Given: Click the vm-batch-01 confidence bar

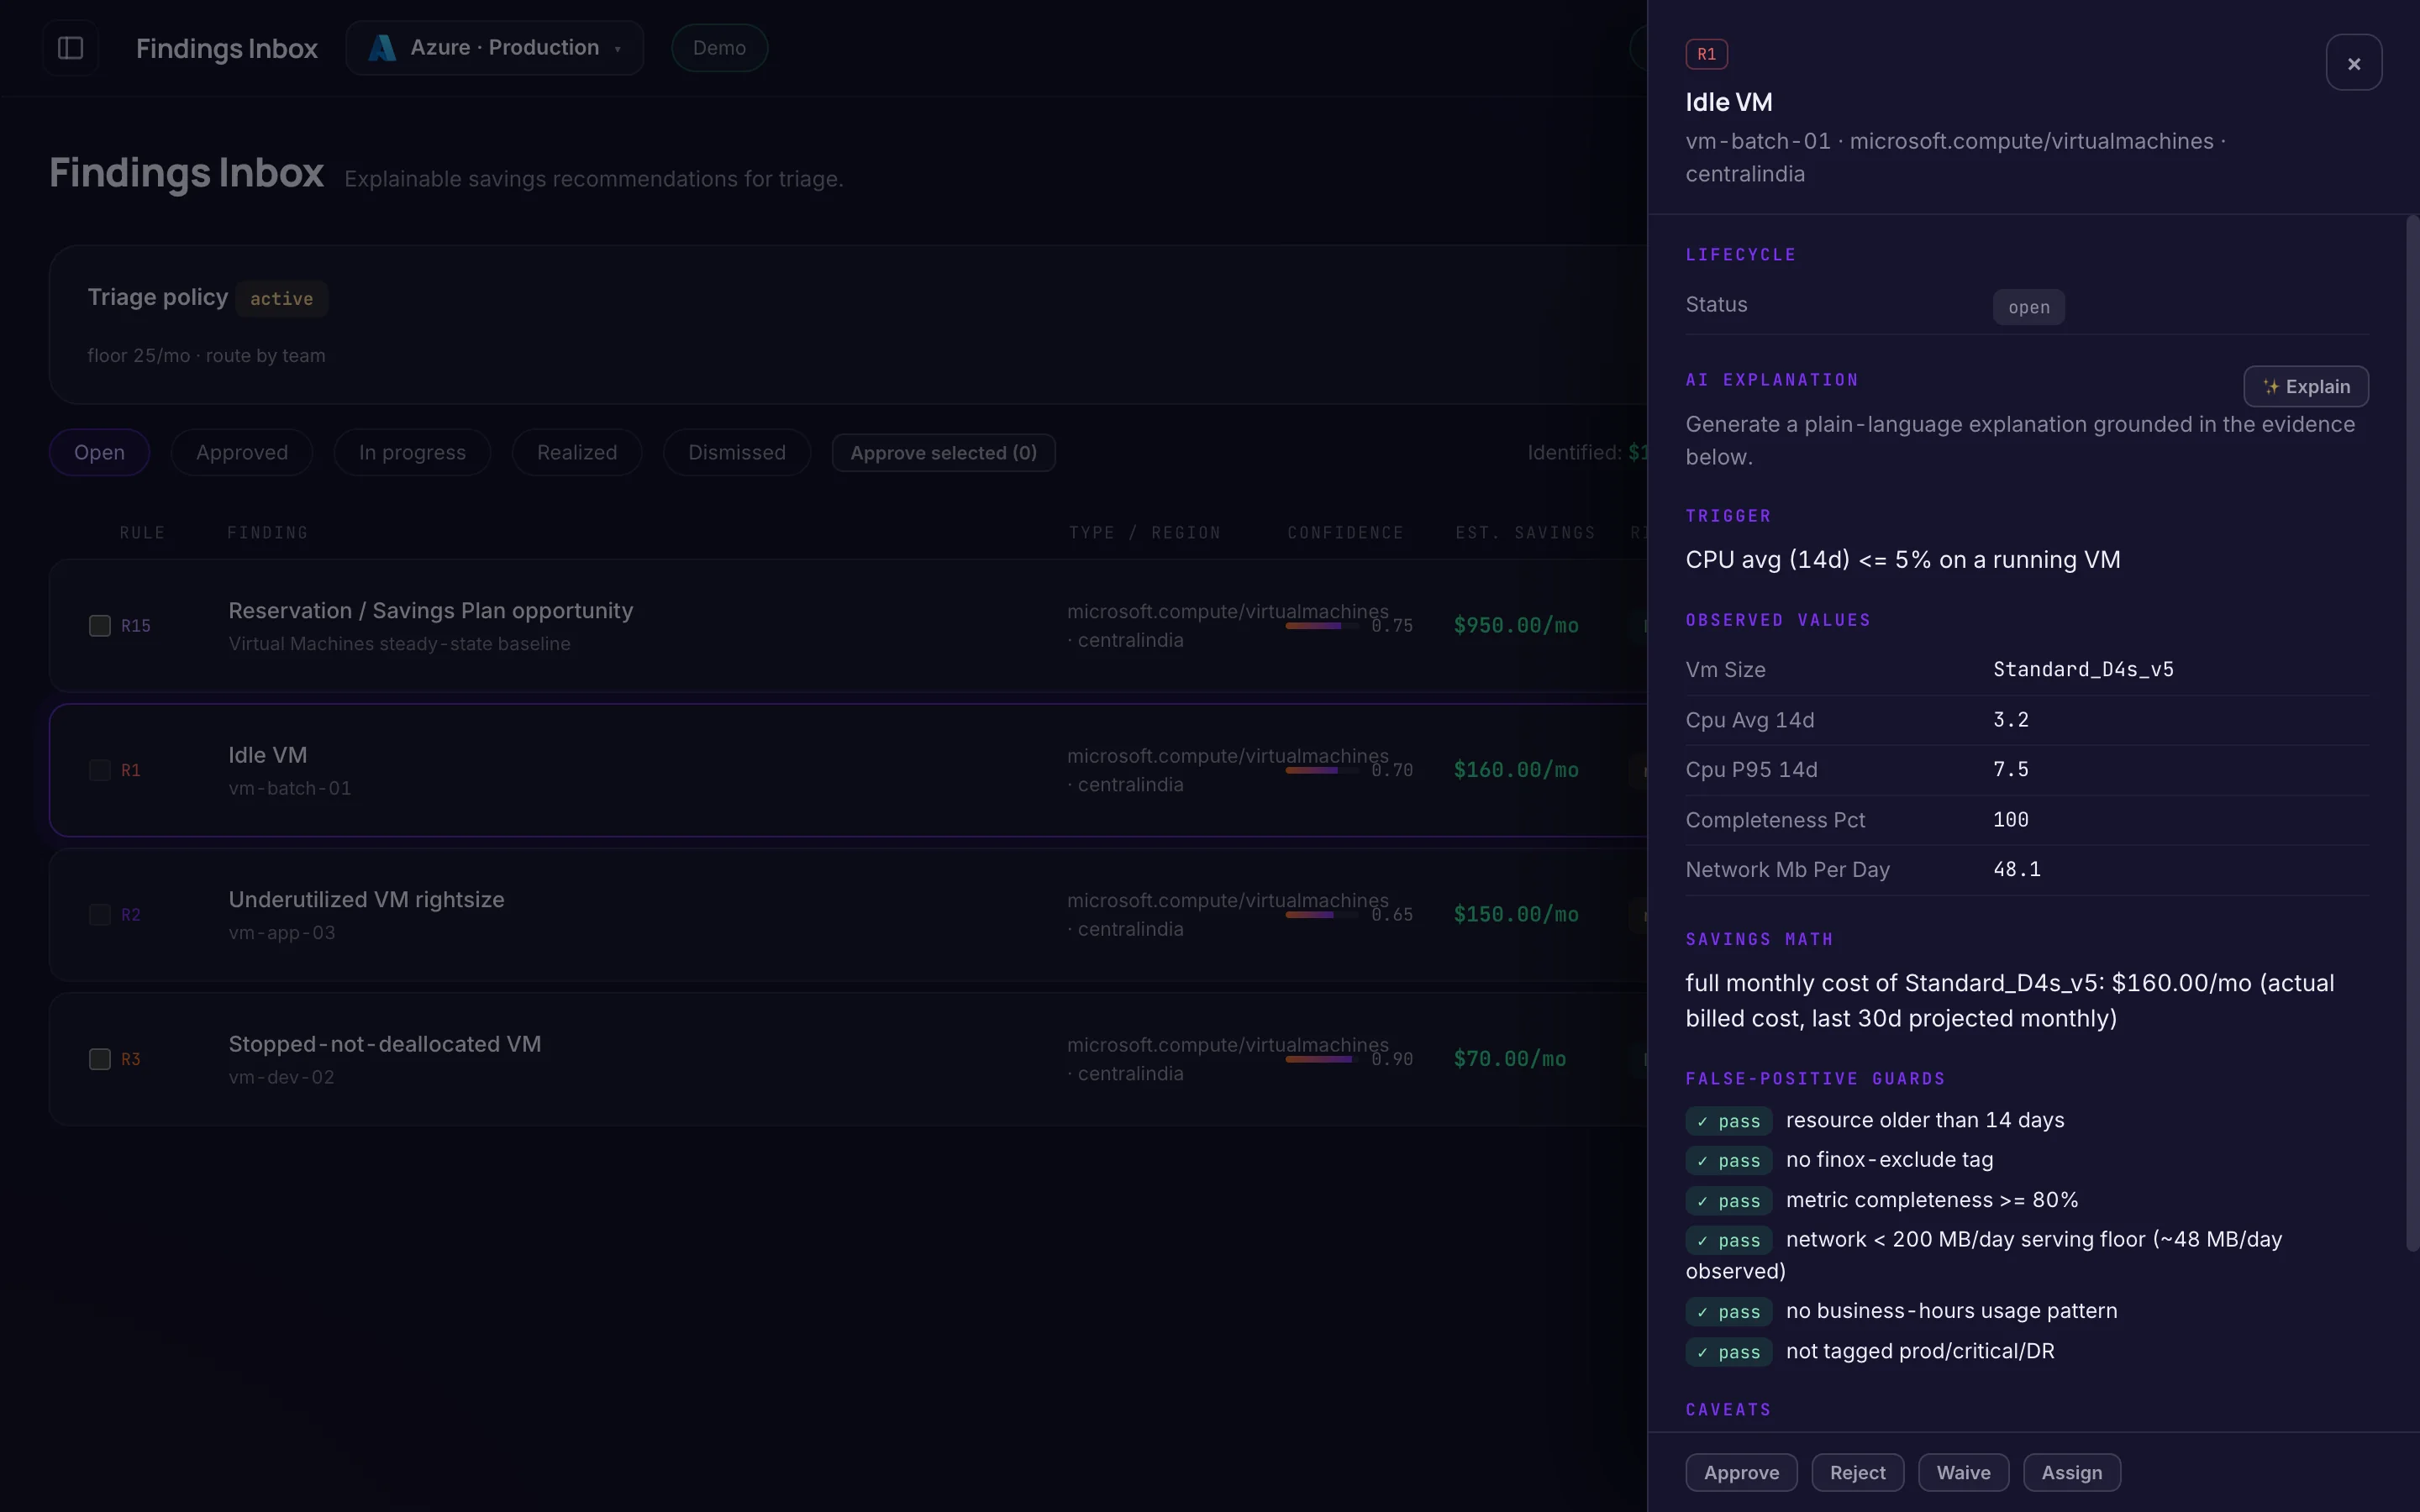Looking at the screenshot, I should tap(1322, 771).
